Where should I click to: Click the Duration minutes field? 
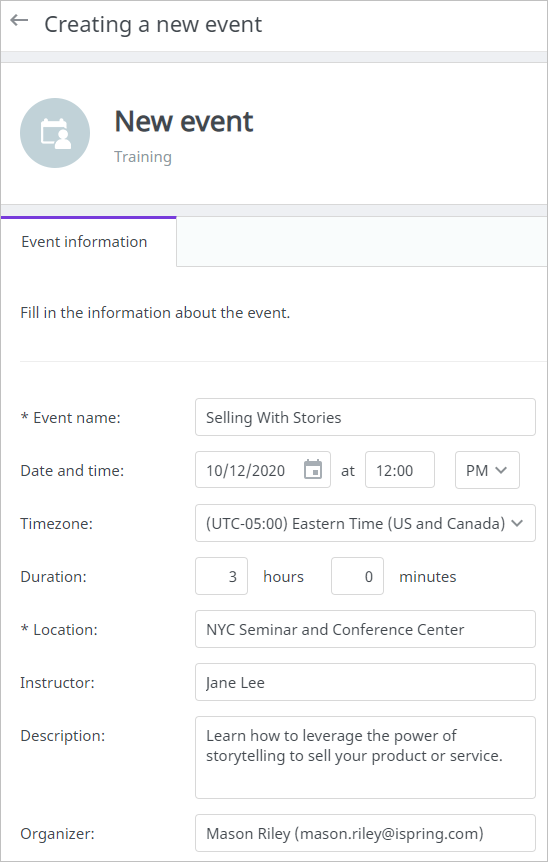(357, 576)
